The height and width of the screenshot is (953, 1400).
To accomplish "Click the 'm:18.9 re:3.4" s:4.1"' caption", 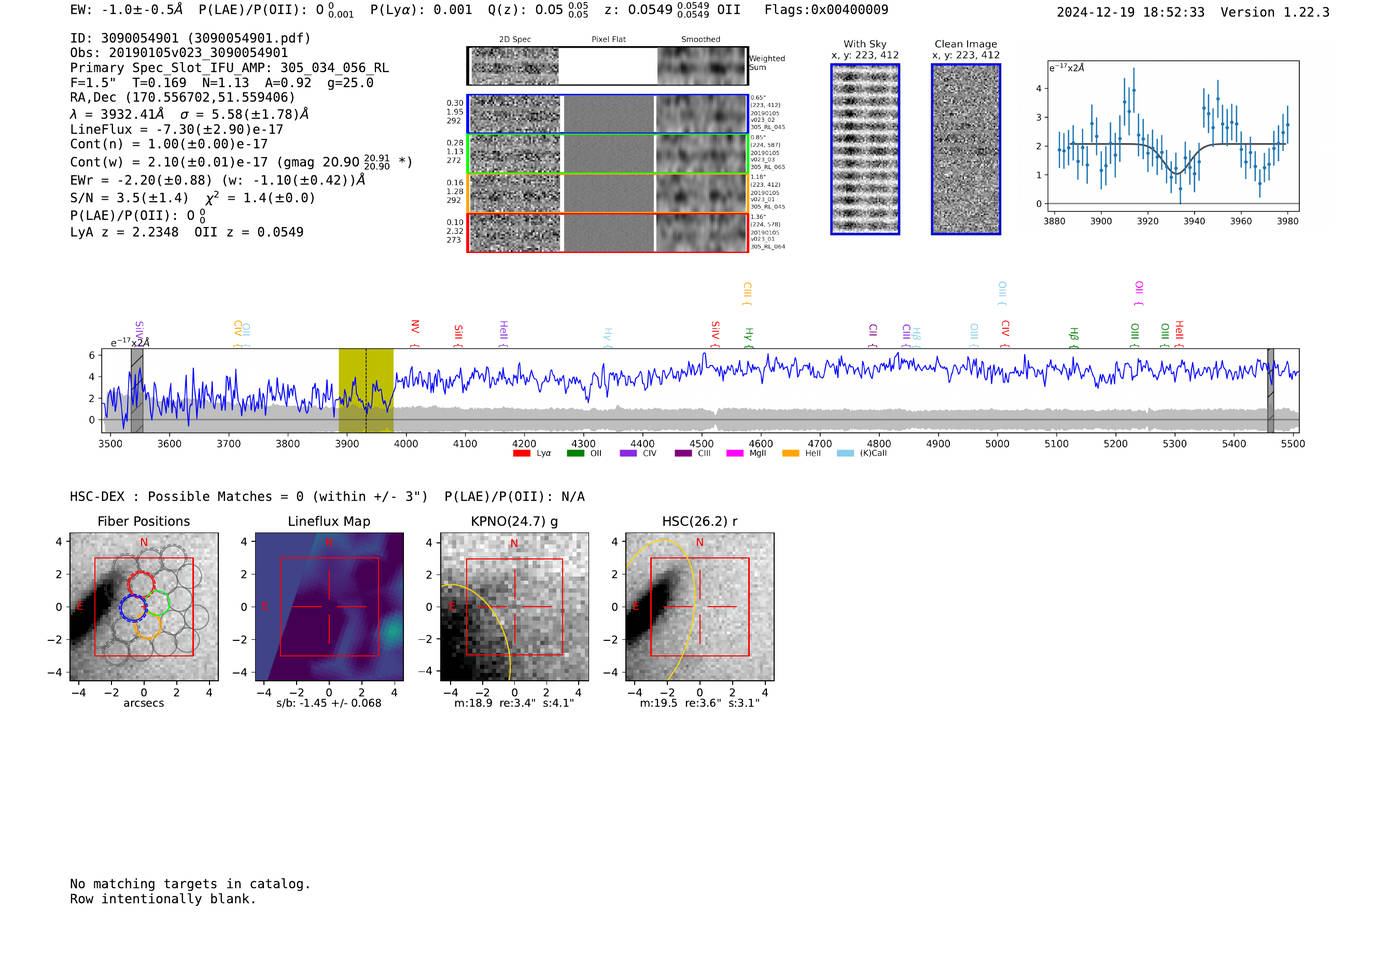I will 514,703.
